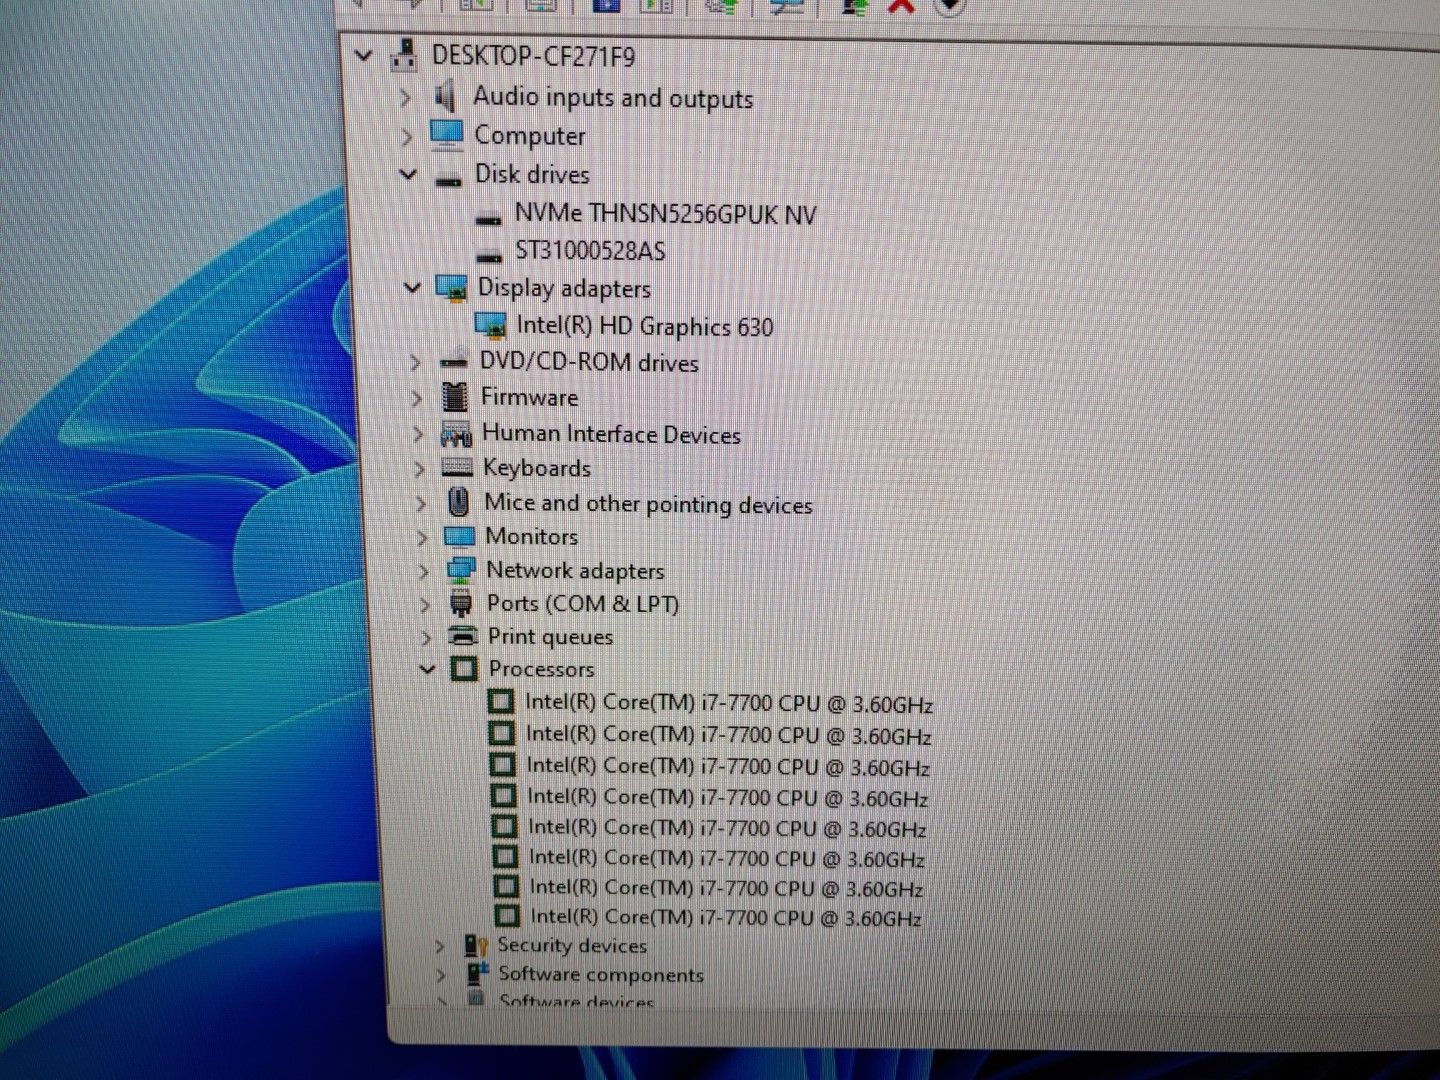Select the Security devices label
Screen dimensions: 1440x1080
(572, 946)
